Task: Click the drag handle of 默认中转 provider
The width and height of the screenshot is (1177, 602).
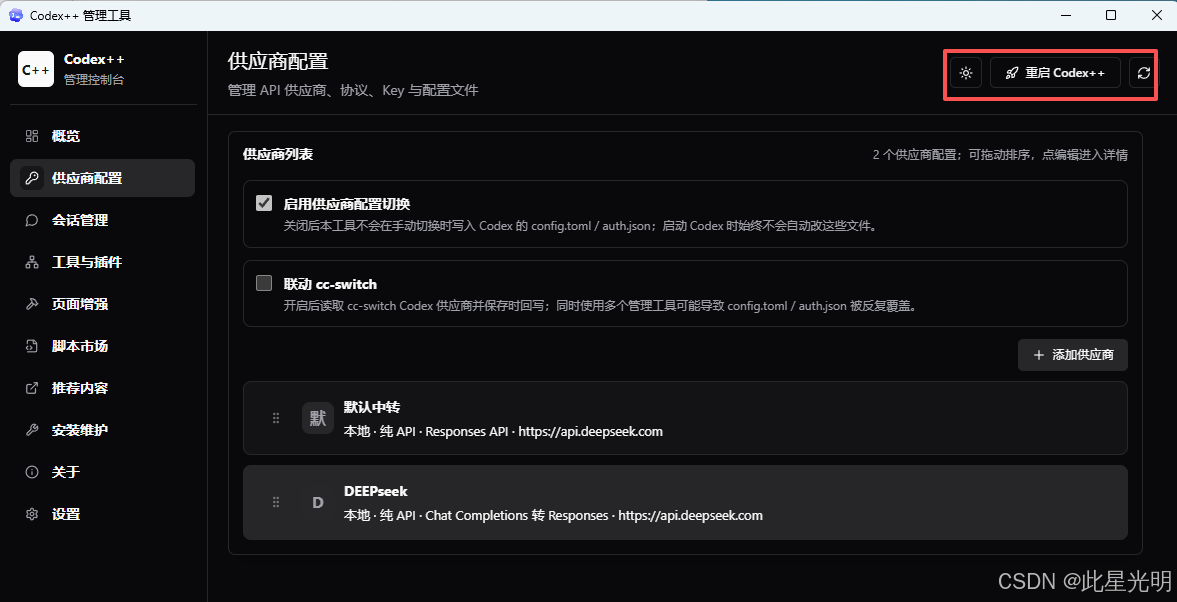Action: [x=275, y=418]
